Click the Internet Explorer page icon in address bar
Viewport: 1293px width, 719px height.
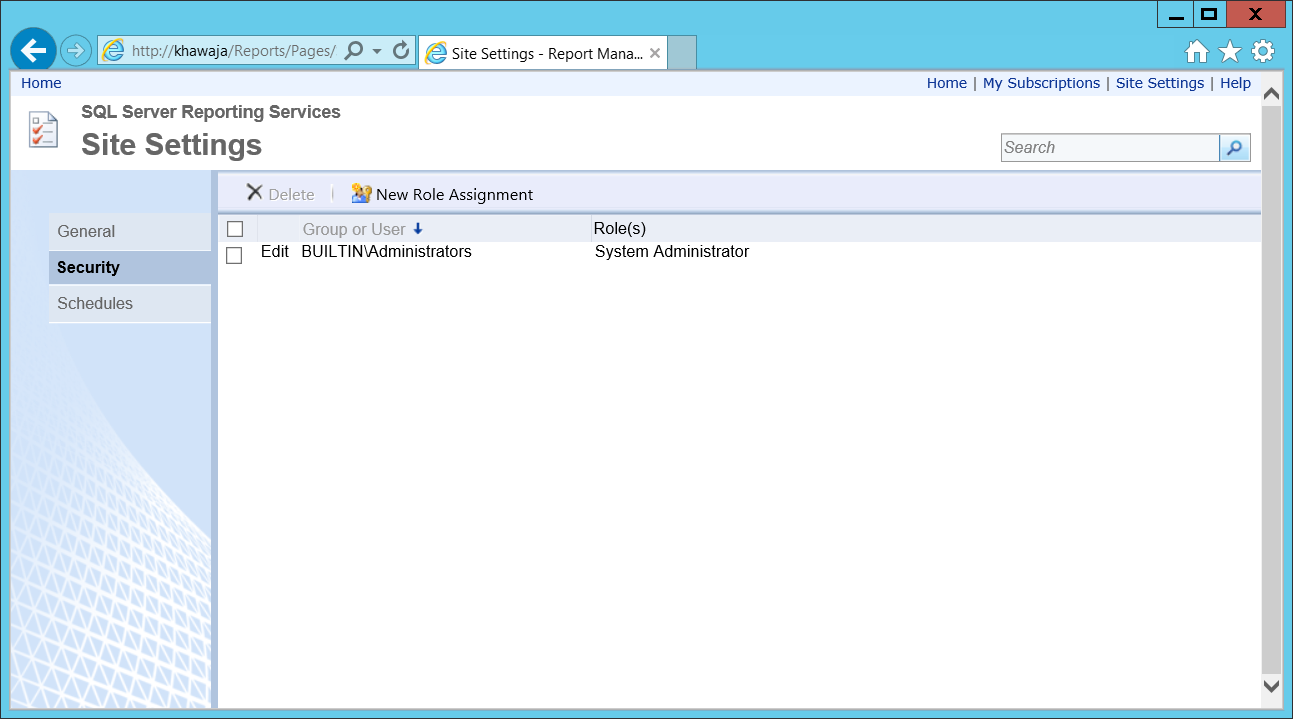point(113,51)
